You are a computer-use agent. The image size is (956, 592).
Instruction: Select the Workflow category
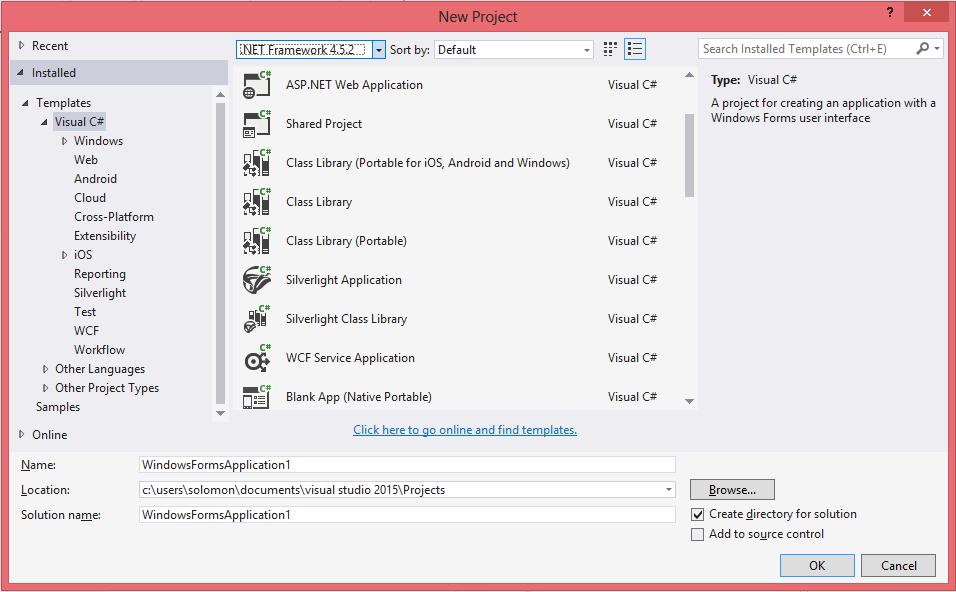coord(99,349)
